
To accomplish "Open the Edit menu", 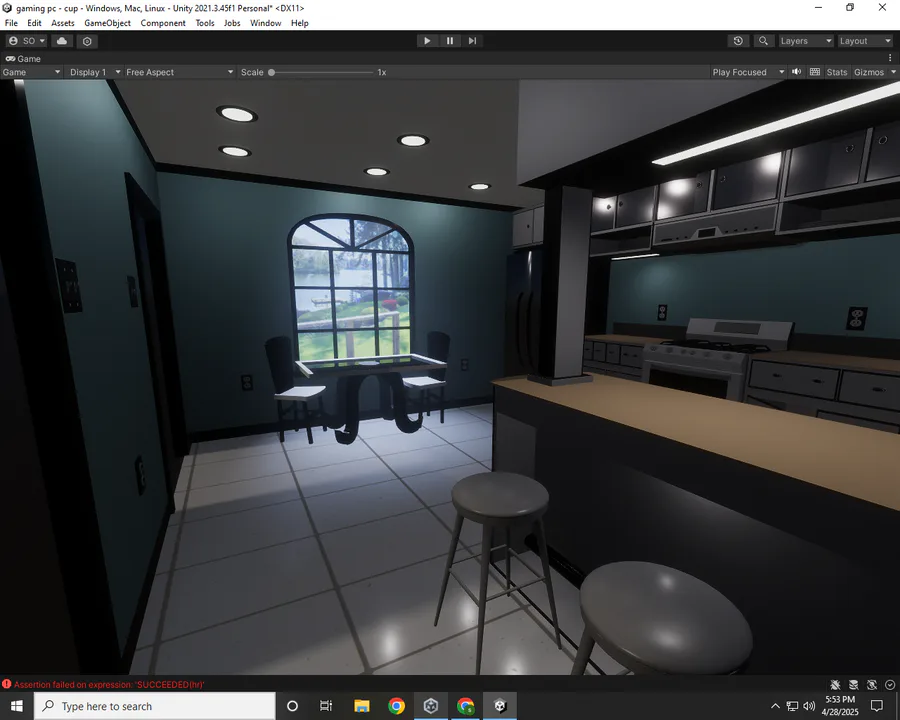I will click(x=34, y=23).
